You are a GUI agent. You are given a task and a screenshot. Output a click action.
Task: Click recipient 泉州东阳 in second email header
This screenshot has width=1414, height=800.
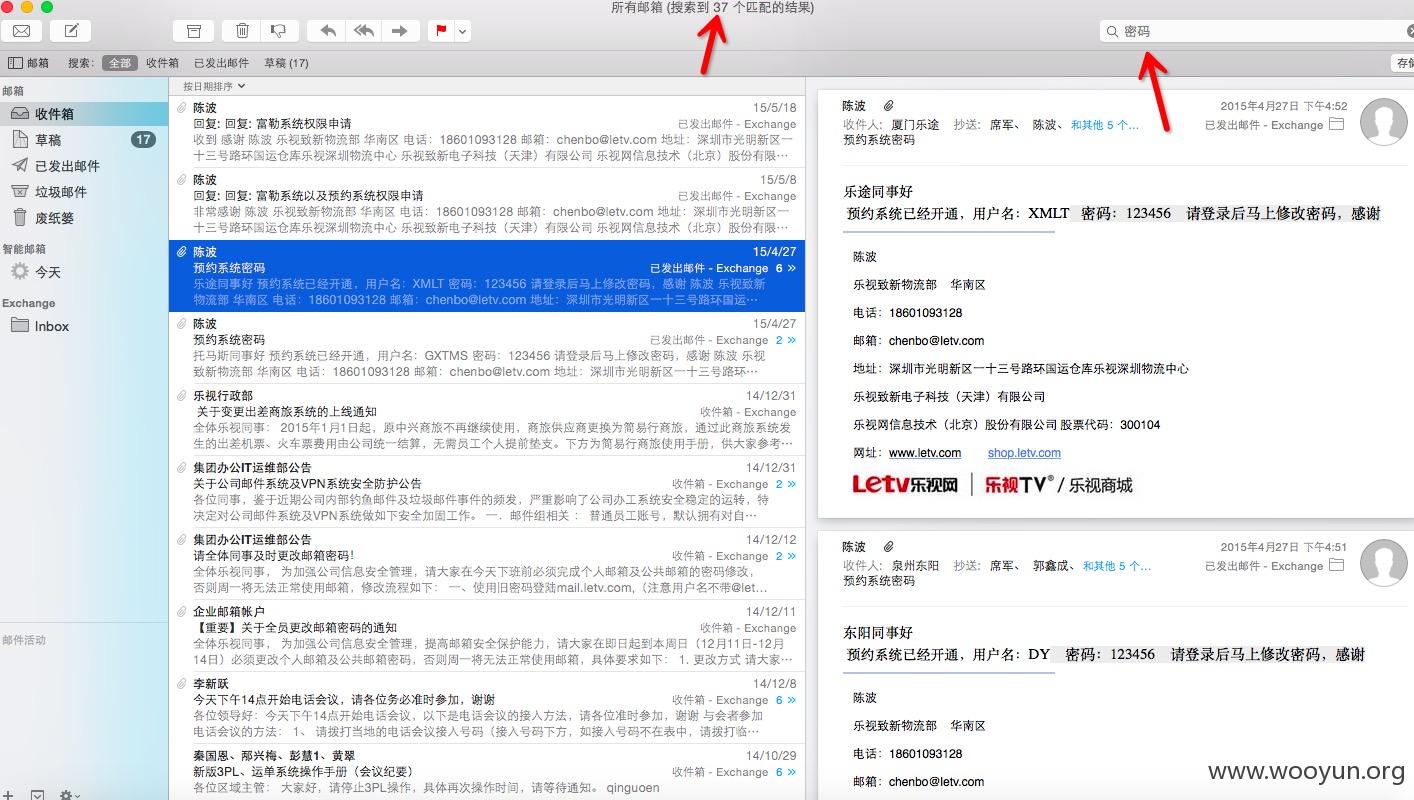pyautogui.click(x=915, y=565)
